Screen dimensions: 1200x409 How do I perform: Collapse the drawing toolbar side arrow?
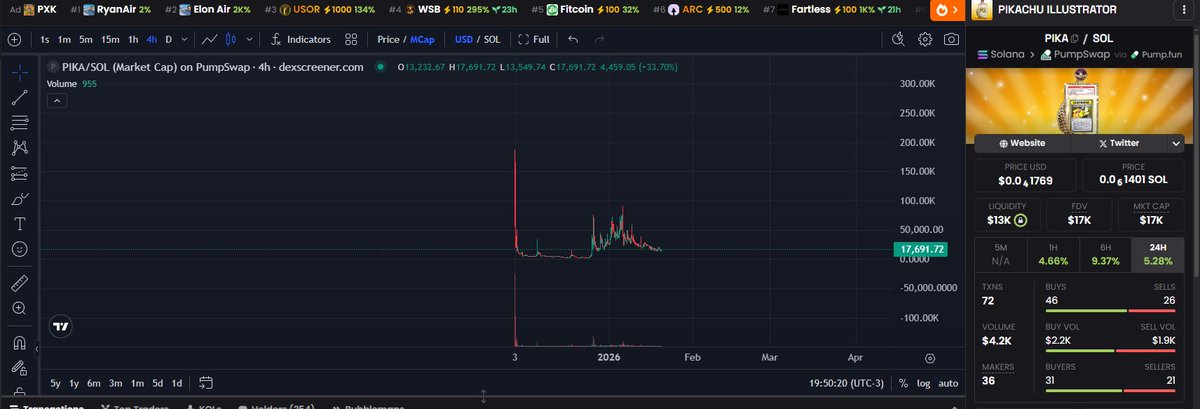(x=37, y=349)
